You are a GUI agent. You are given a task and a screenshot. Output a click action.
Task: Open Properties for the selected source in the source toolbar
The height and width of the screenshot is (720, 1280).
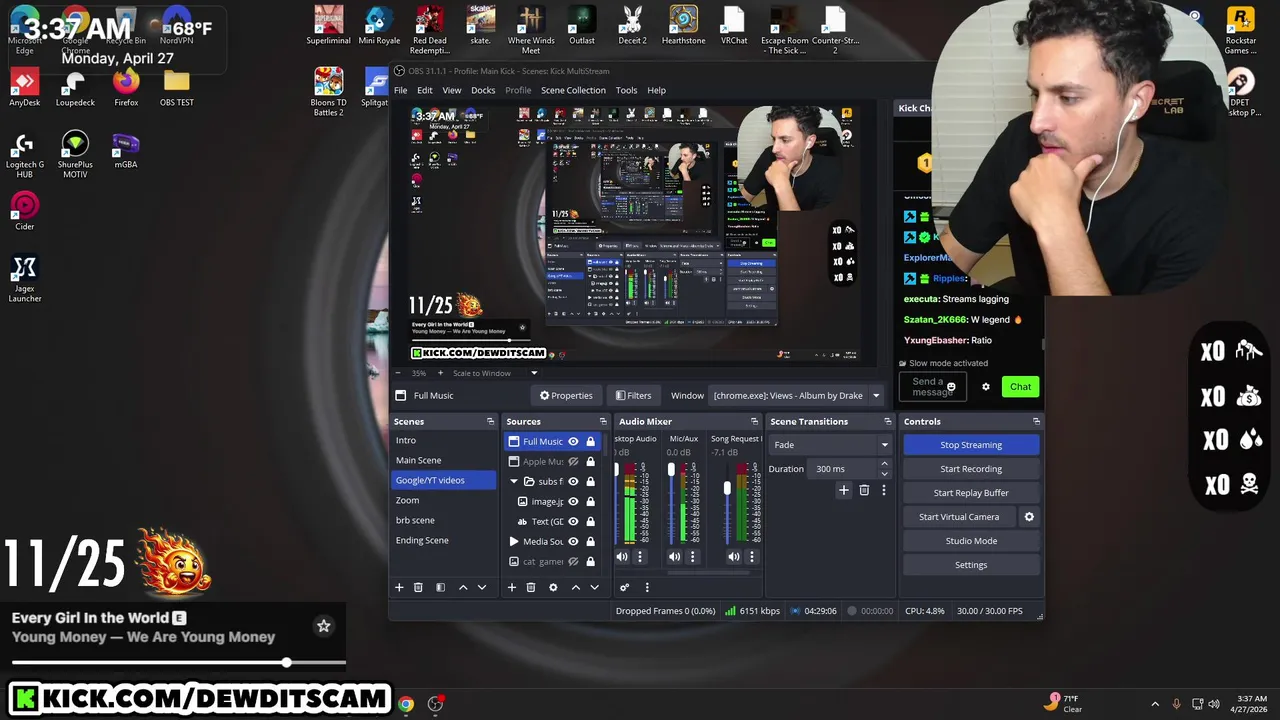point(566,395)
